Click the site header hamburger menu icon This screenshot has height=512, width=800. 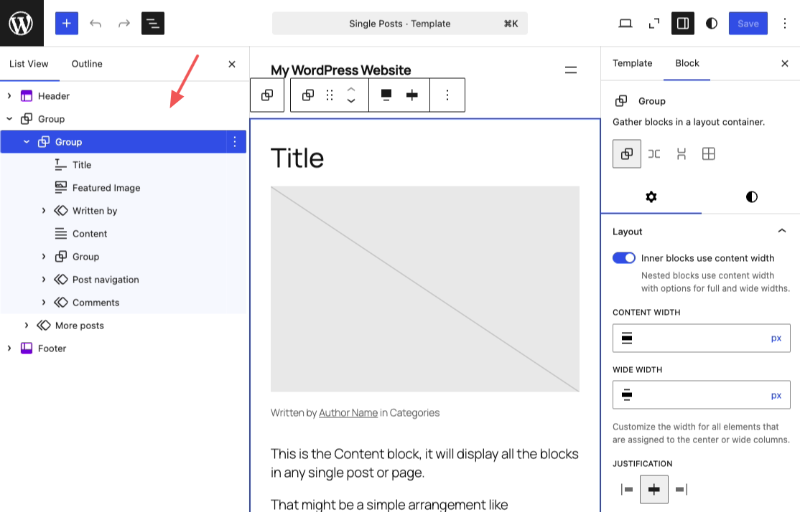pos(570,70)
